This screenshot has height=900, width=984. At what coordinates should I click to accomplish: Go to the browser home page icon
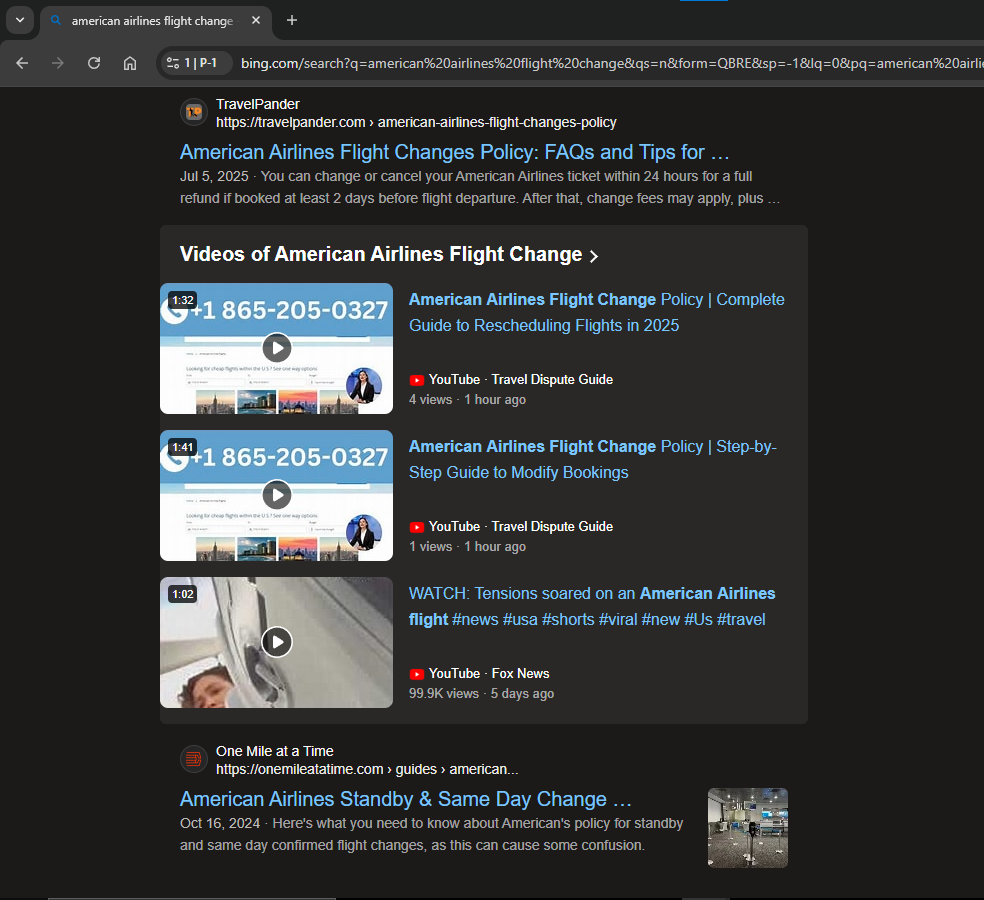pos(130,63)
